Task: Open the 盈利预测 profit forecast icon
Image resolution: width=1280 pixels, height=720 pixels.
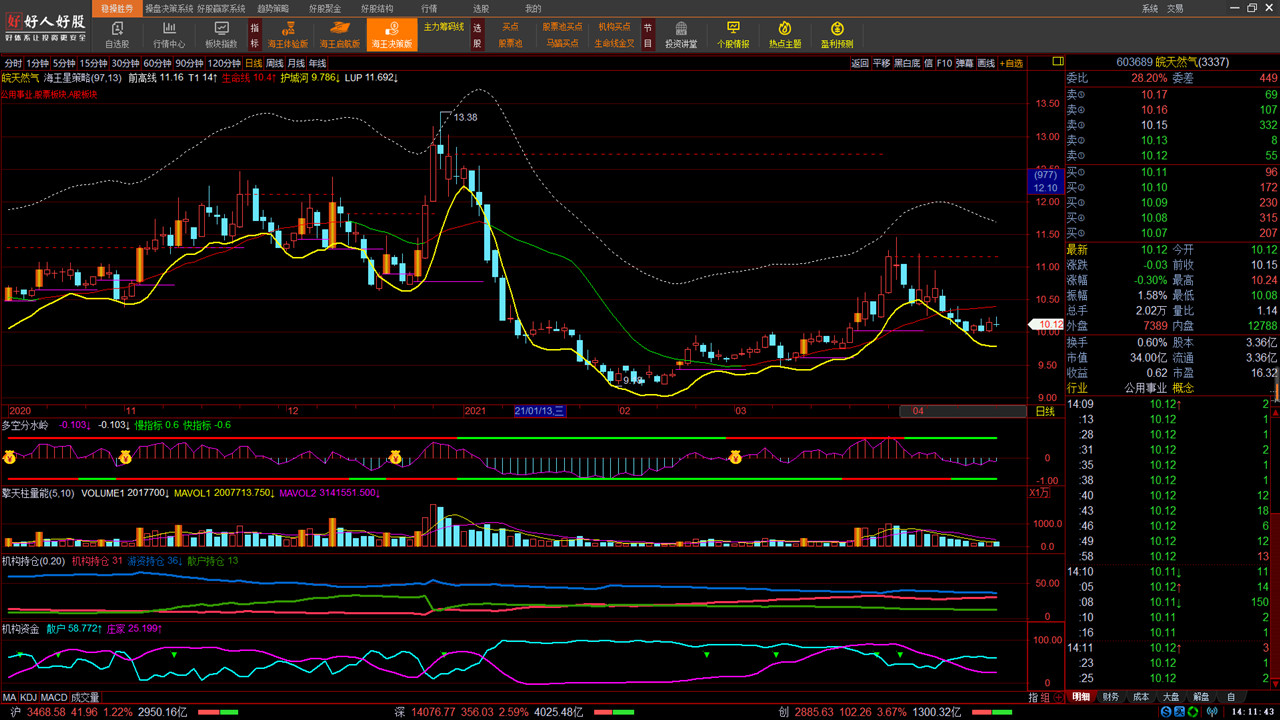Action: pyautogui.click(x=837, y=35)
